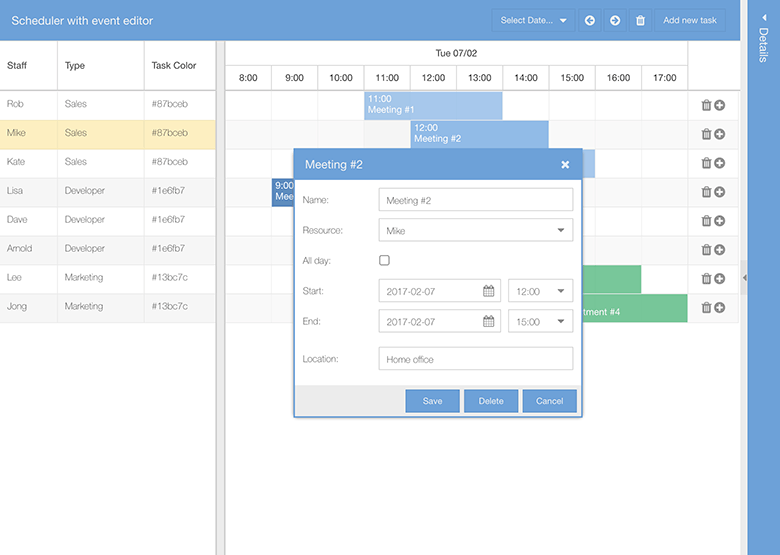Screen dimensions: 780x555
Task: Open the Start time dropdown 12:00
Action: coord(540,291)
